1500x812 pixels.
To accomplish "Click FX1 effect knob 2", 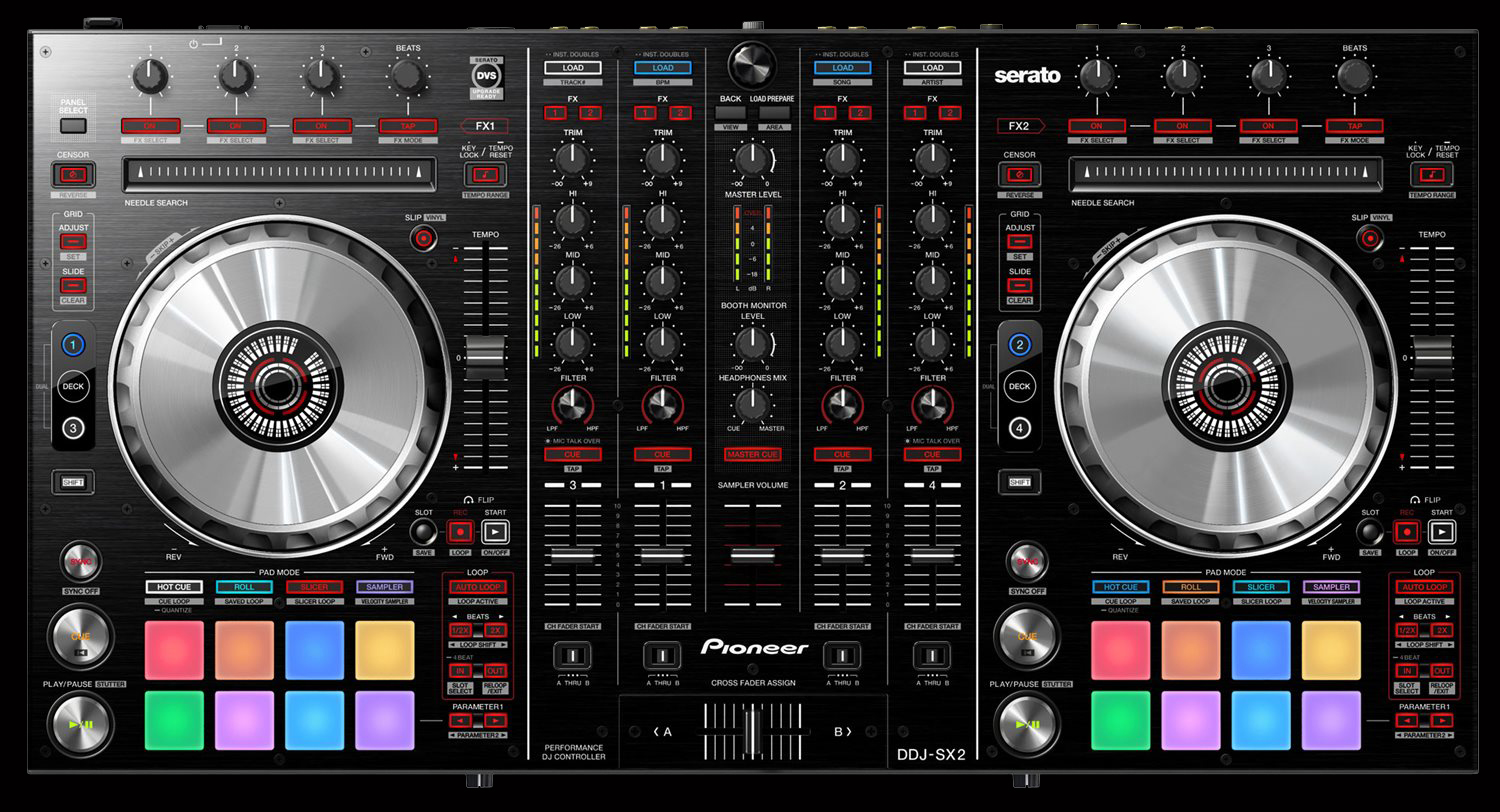I will (x=236, y=76).
